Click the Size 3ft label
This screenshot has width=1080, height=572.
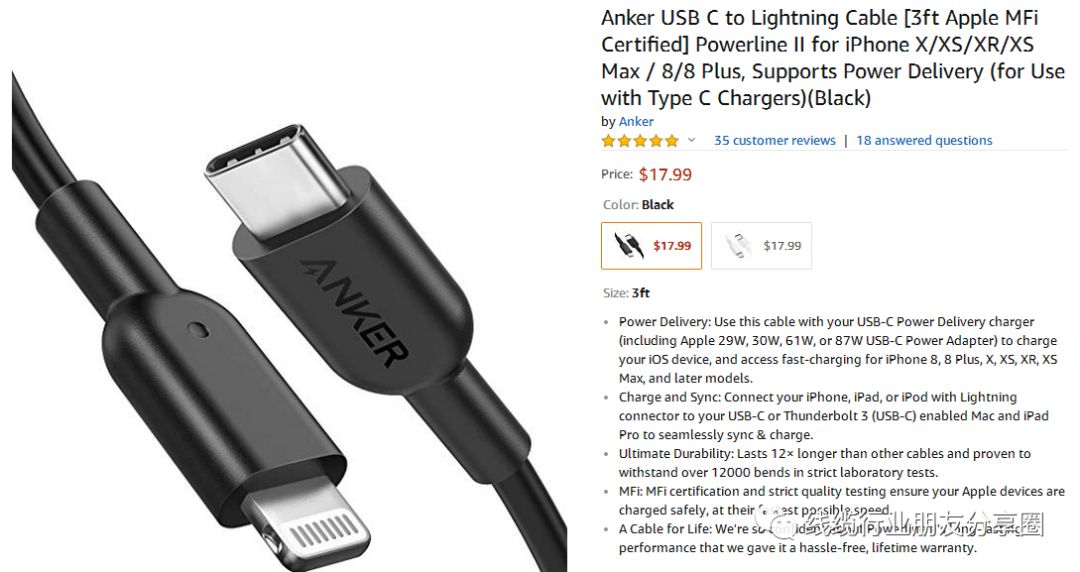click(626, 293)
